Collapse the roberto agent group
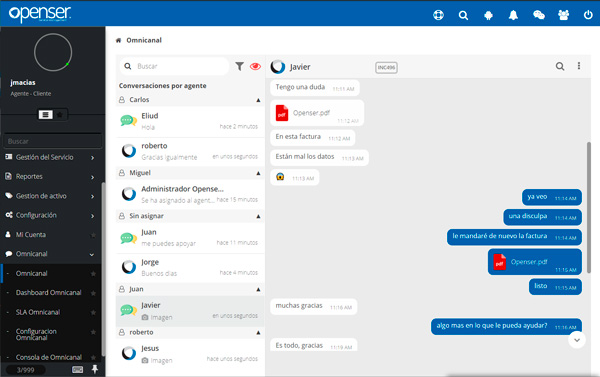This screenshot has width=600, height=377. pyautogui.click(x=258, y=333)
